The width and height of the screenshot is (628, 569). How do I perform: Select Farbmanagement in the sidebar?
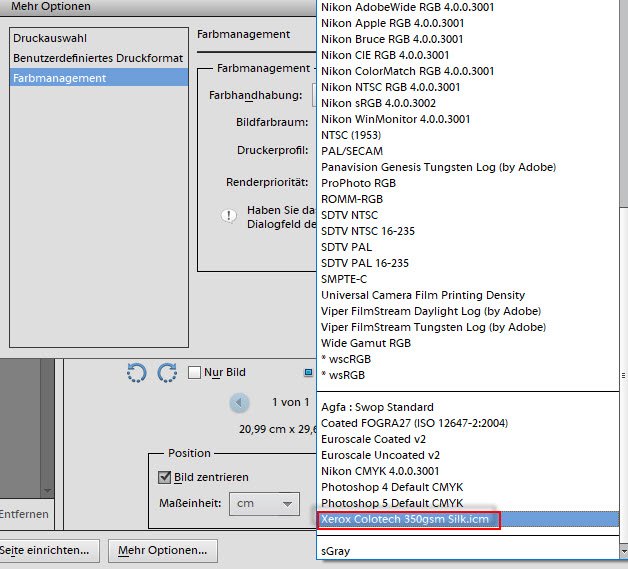pyautogui.click(x=60, y=77)
